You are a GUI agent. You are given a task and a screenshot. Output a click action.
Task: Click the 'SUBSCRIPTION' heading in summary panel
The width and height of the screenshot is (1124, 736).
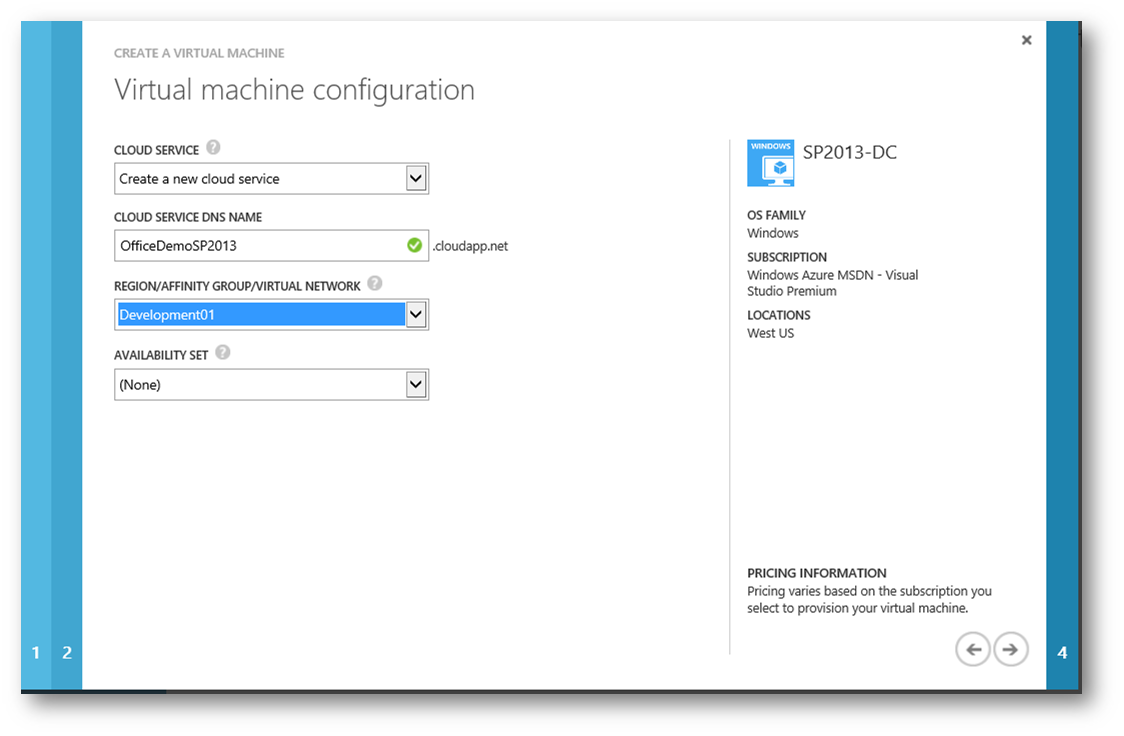787,257
